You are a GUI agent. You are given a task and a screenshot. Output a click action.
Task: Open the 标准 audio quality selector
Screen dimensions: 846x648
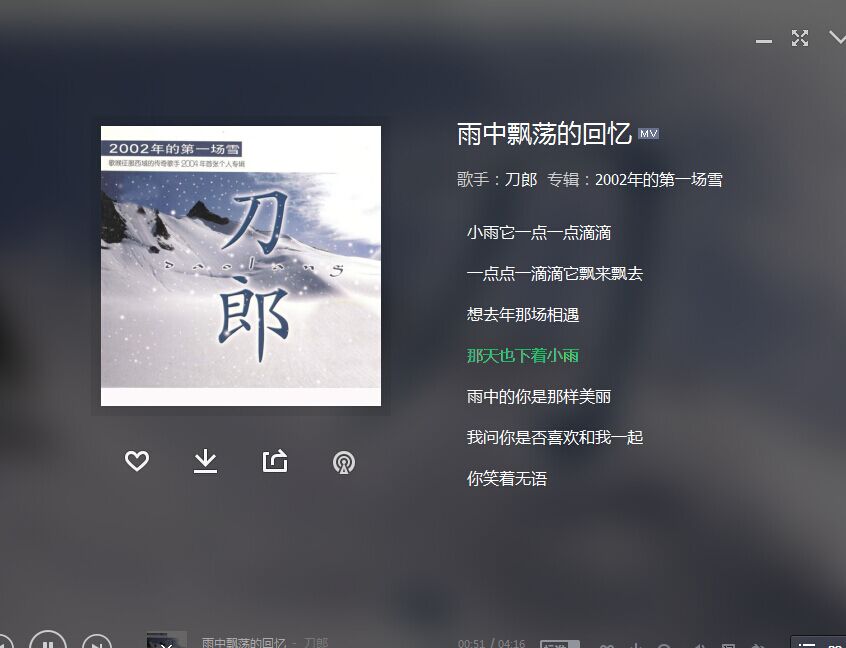coord(560,644)
